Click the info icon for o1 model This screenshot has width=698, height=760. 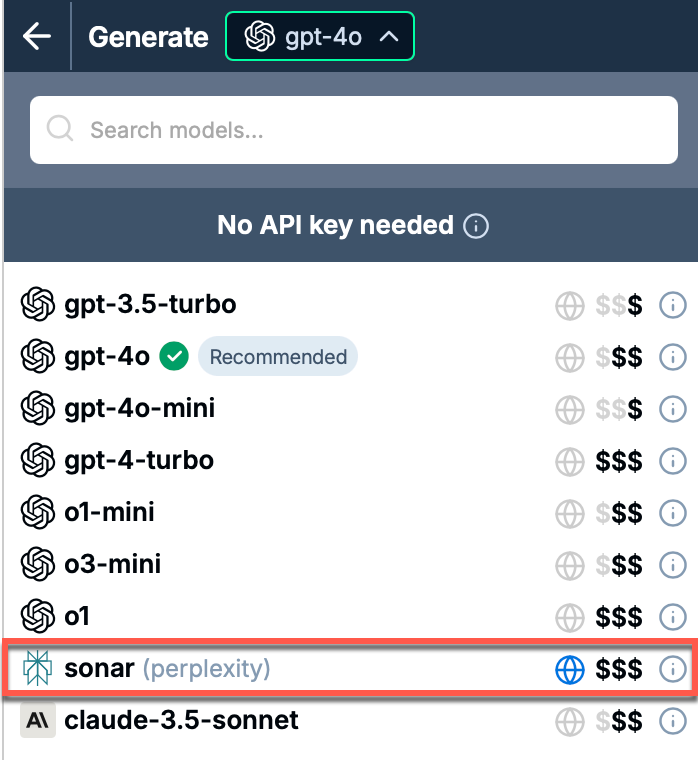673,617
